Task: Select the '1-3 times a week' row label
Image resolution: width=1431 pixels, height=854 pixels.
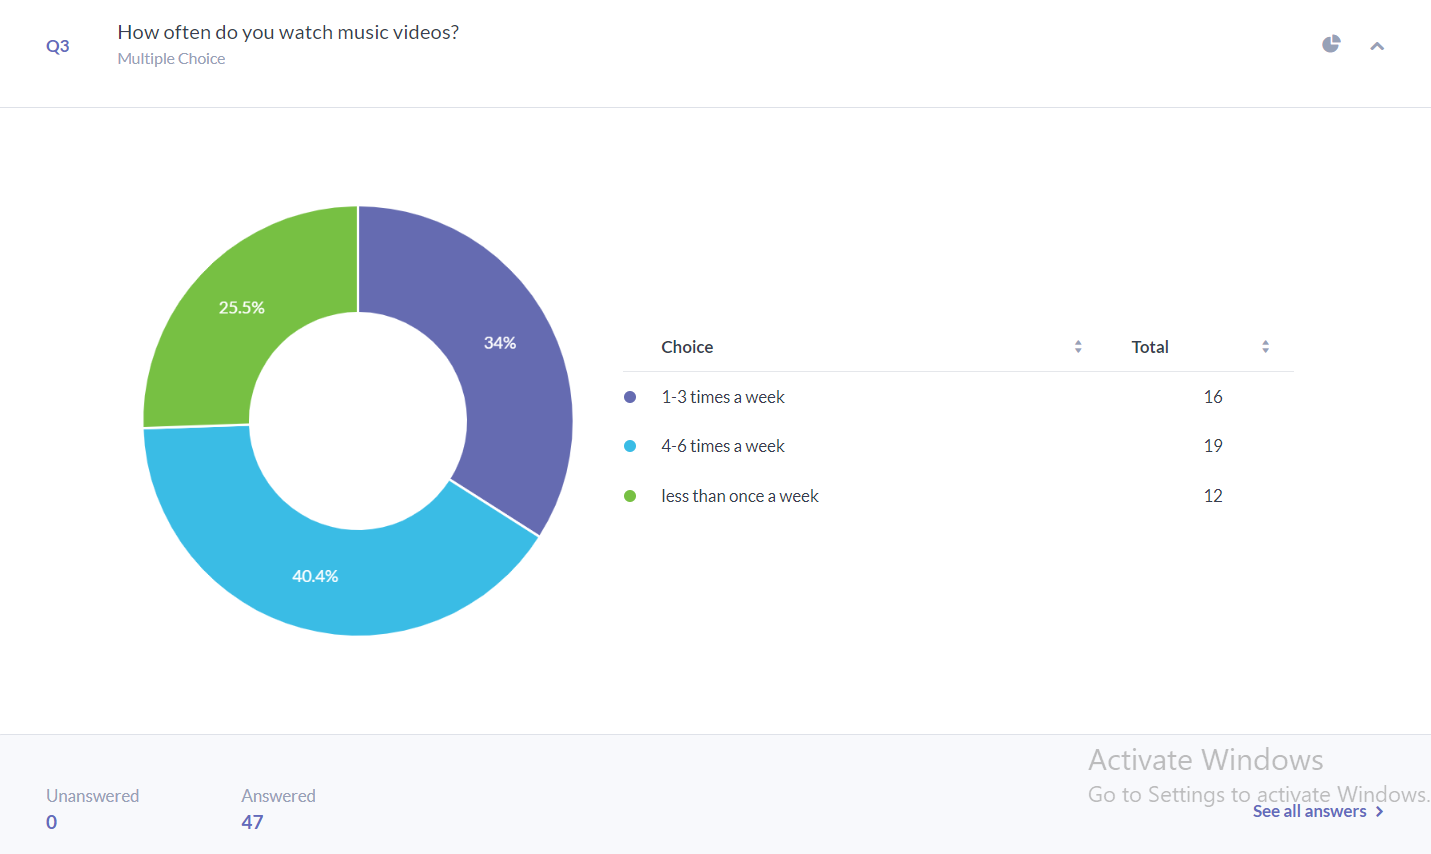Action: (723, 397)
